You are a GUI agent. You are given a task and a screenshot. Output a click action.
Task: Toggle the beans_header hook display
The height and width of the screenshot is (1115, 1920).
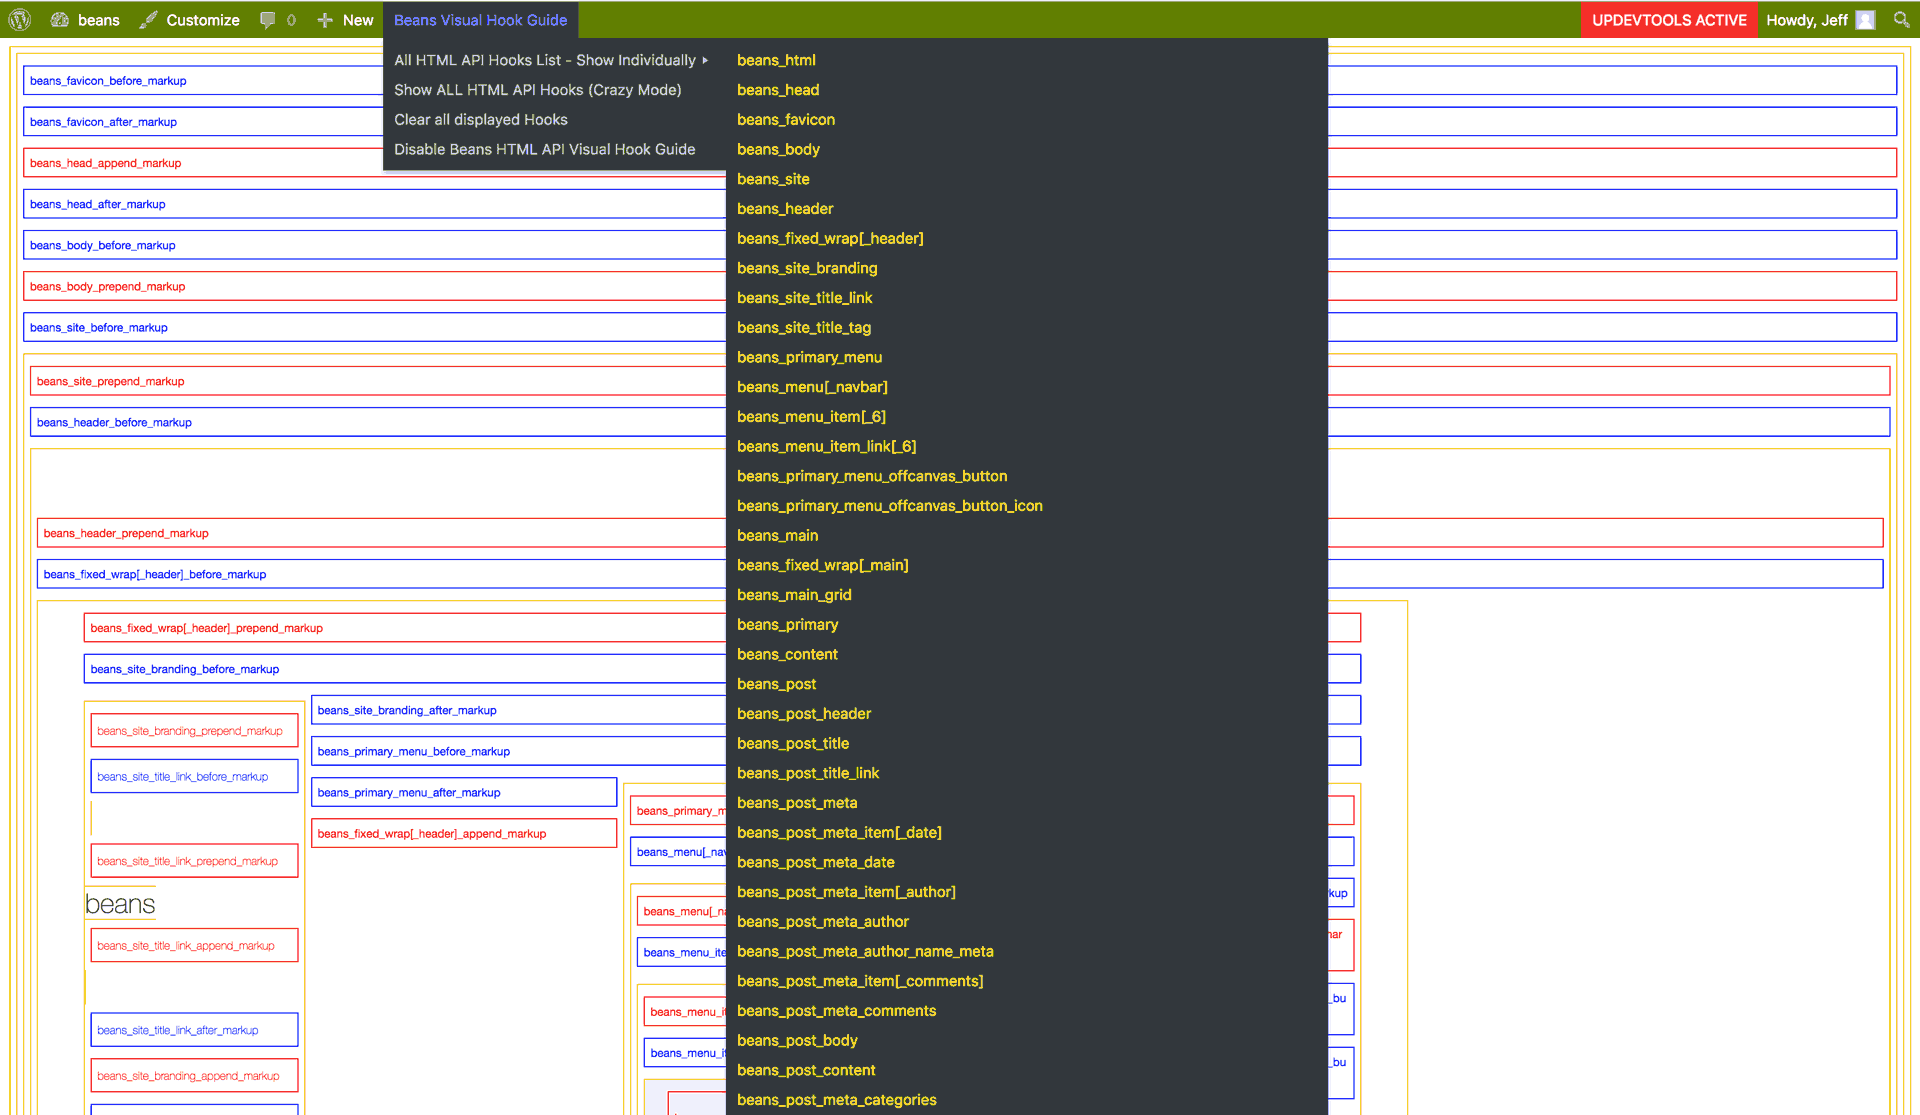pyautogui.click(x=785, y=209)
